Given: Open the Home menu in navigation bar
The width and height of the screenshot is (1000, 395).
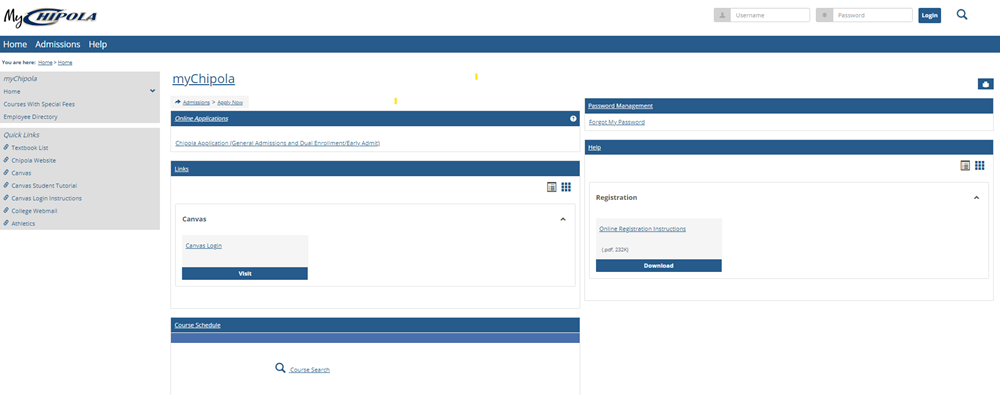Looking at the screenshot, I should [15, 45].
